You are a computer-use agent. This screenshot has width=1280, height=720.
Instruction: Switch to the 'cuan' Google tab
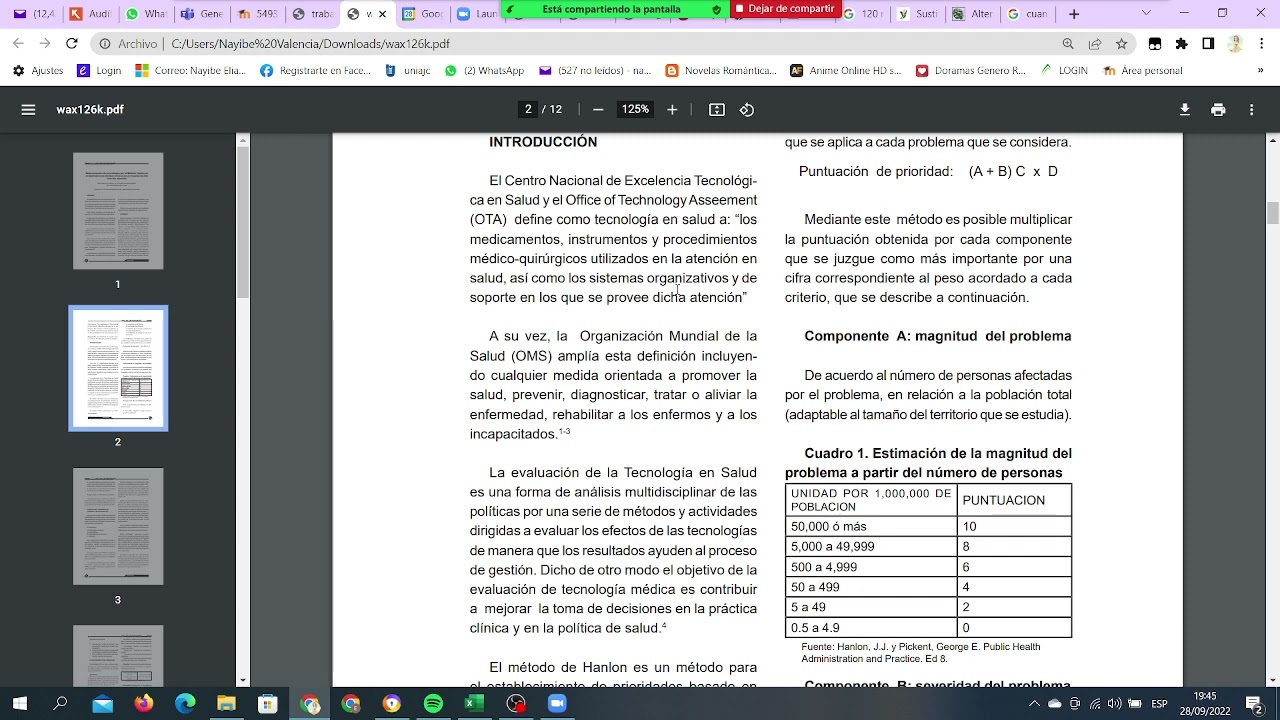pyautogui.click(x=1027, y=14)
